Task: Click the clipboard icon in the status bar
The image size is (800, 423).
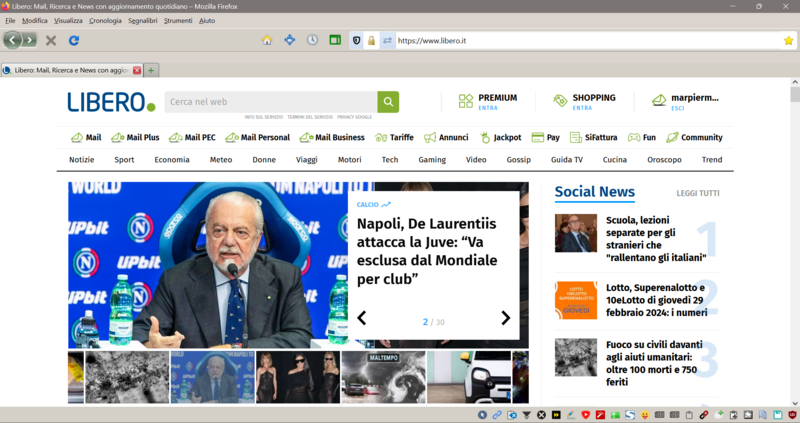Action: point(689,415)
